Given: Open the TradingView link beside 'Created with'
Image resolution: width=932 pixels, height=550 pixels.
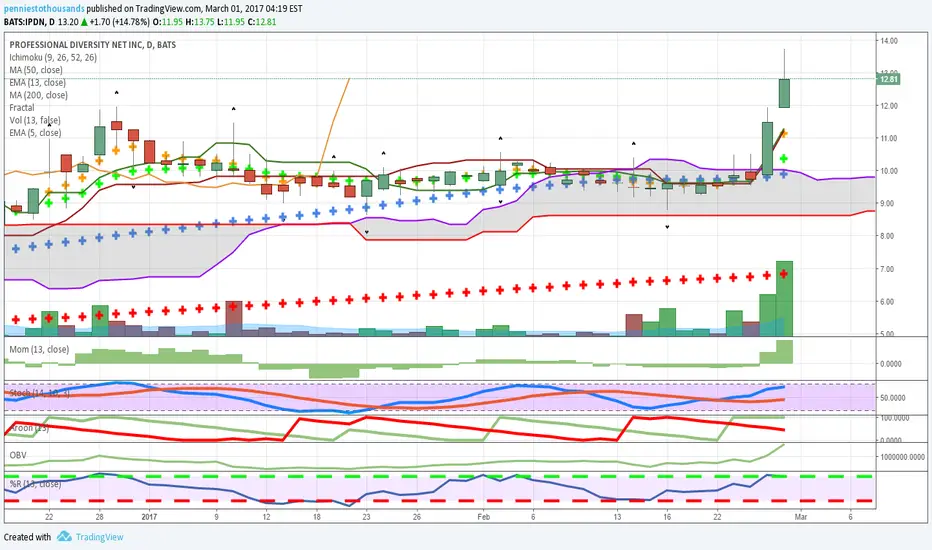Looking at the screenshot, I should click(x=99, y=537).
